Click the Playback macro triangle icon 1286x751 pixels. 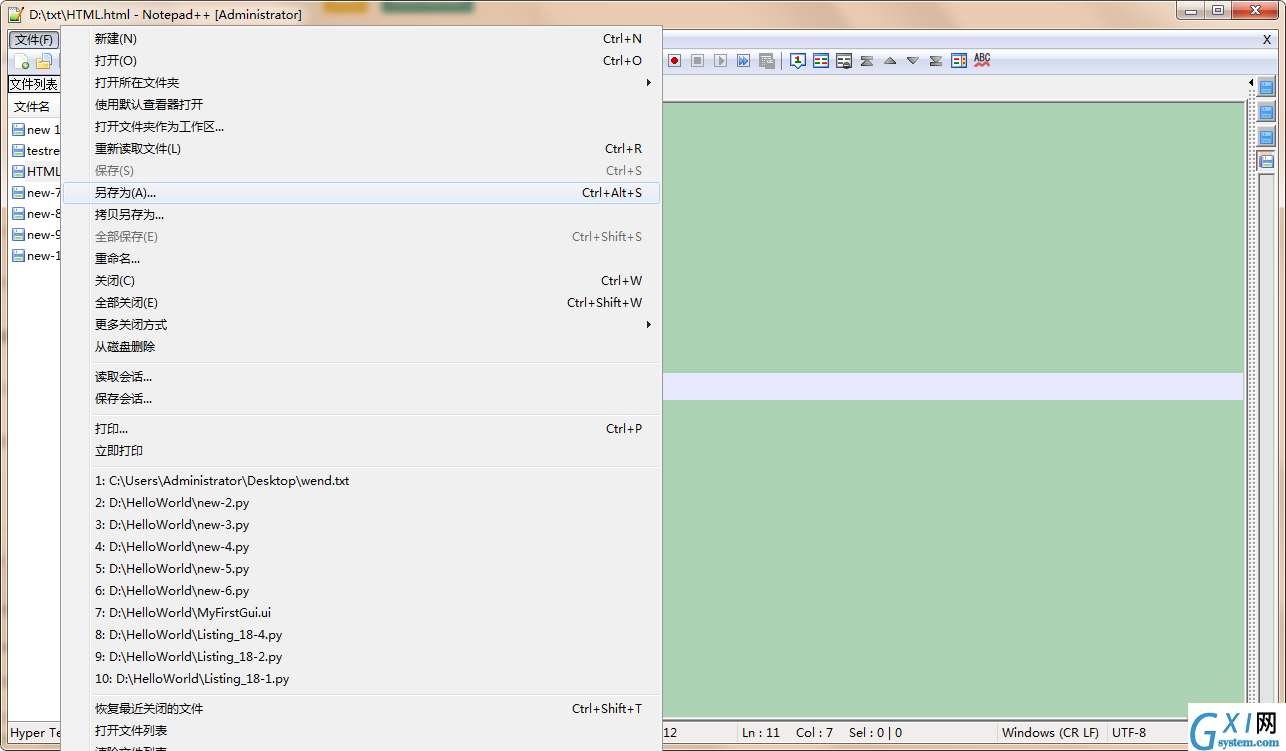pos(721,61)
